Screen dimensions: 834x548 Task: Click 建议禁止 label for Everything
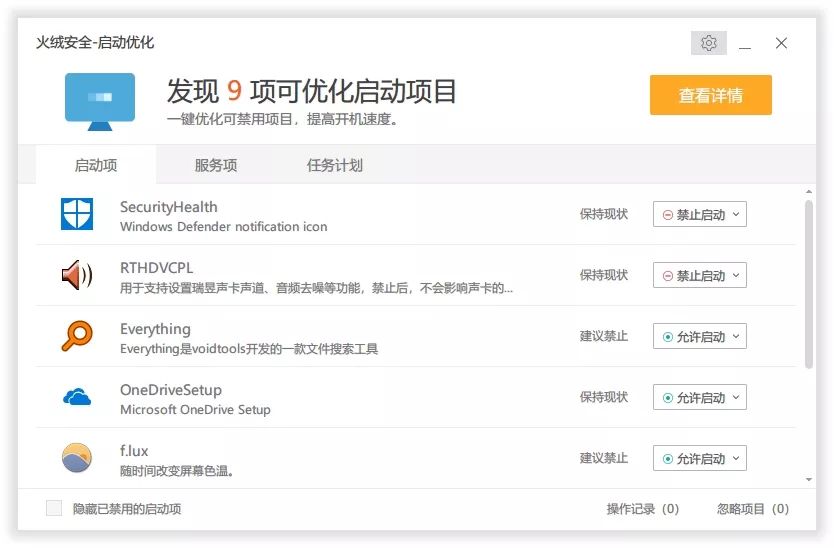[604, 336]
